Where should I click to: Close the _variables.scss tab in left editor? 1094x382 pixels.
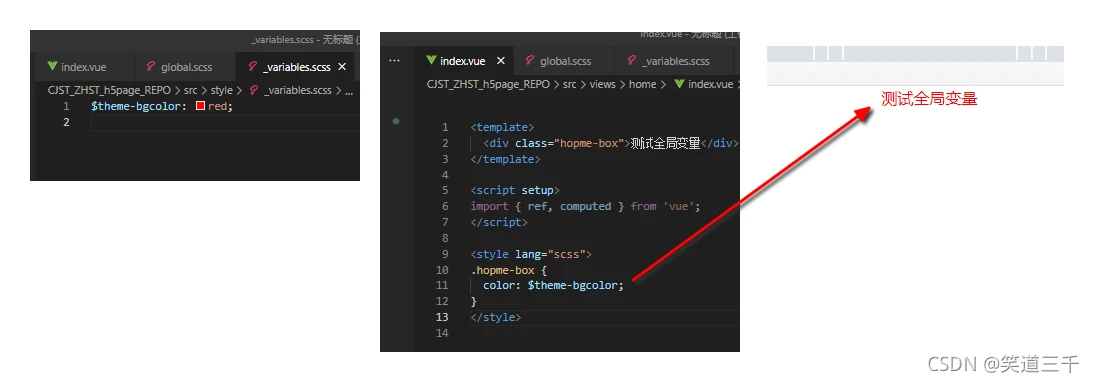342,67
